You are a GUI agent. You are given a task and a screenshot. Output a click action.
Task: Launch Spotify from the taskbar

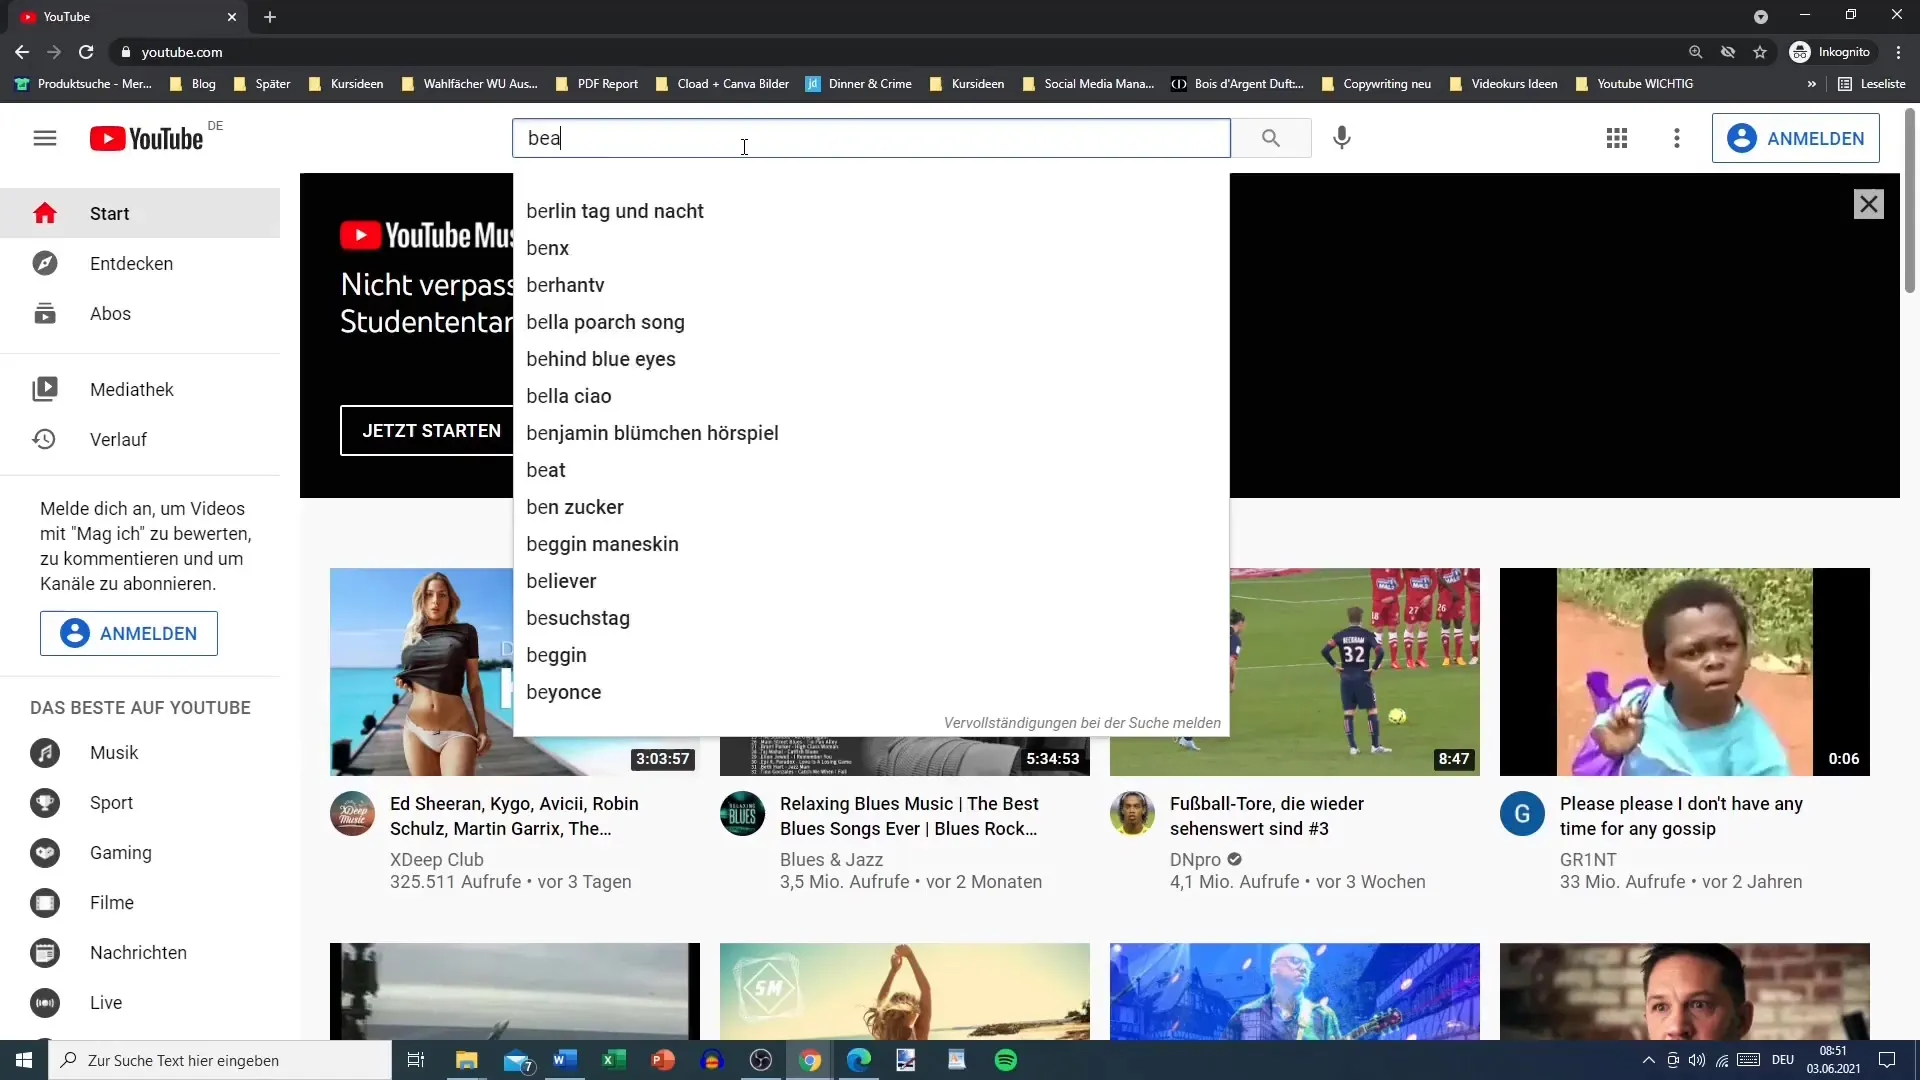pyautogui.click(x=1006, y=1060)
